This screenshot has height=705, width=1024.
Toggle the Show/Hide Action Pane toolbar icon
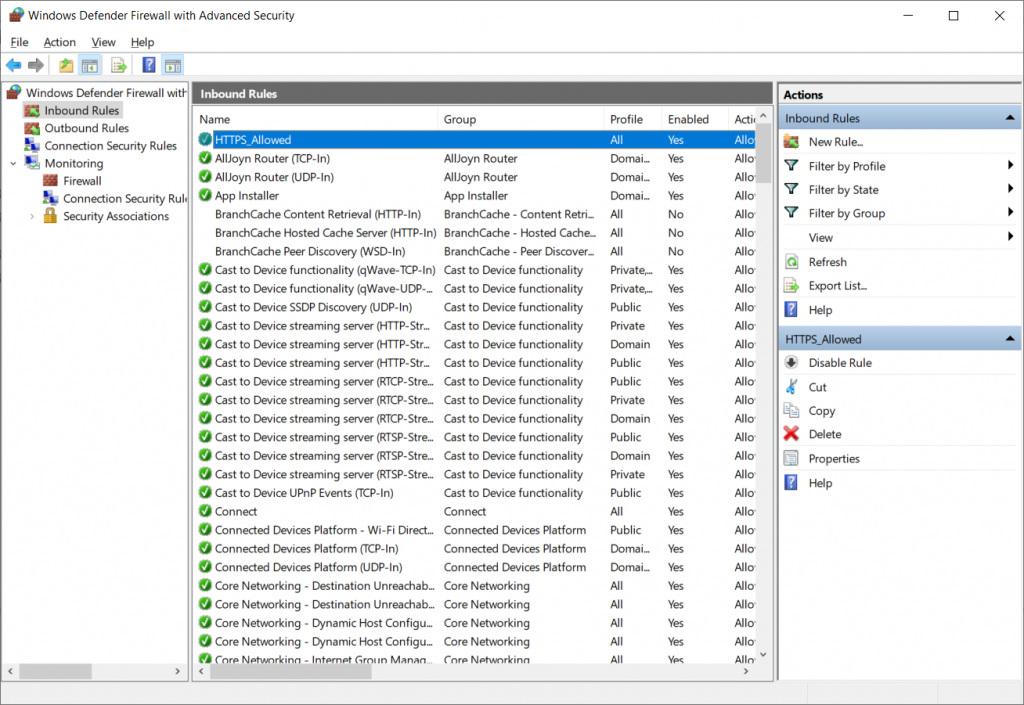(x=173, y=65)
